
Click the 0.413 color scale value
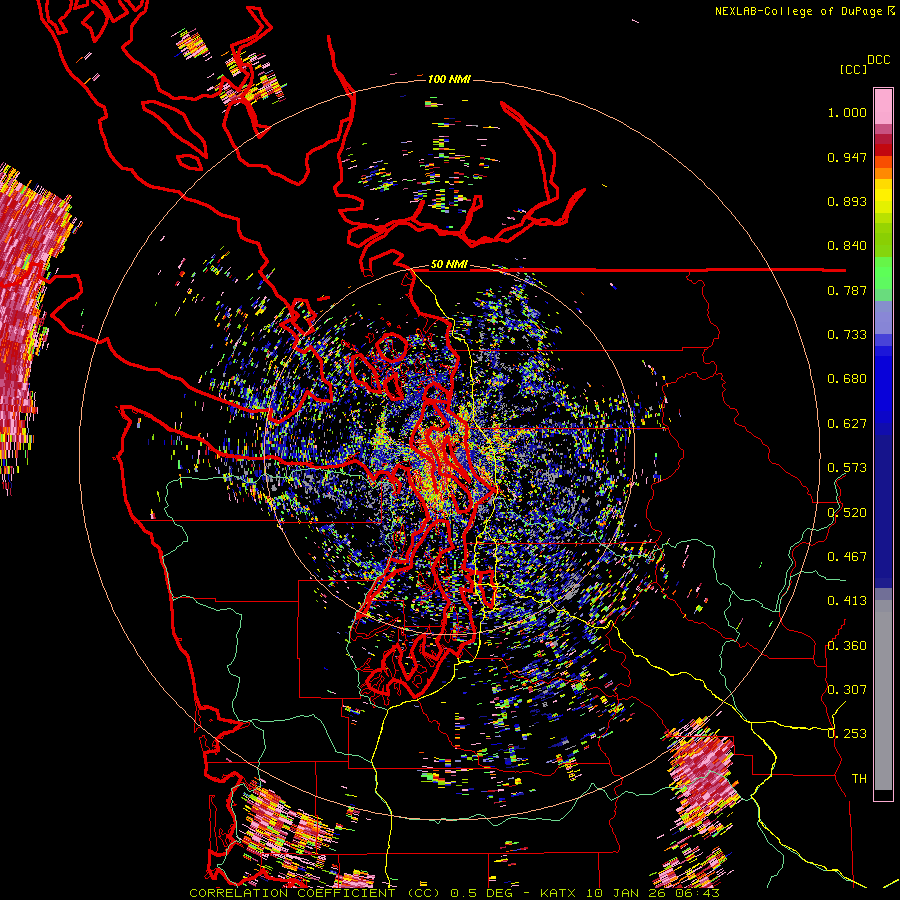[847, 601]
